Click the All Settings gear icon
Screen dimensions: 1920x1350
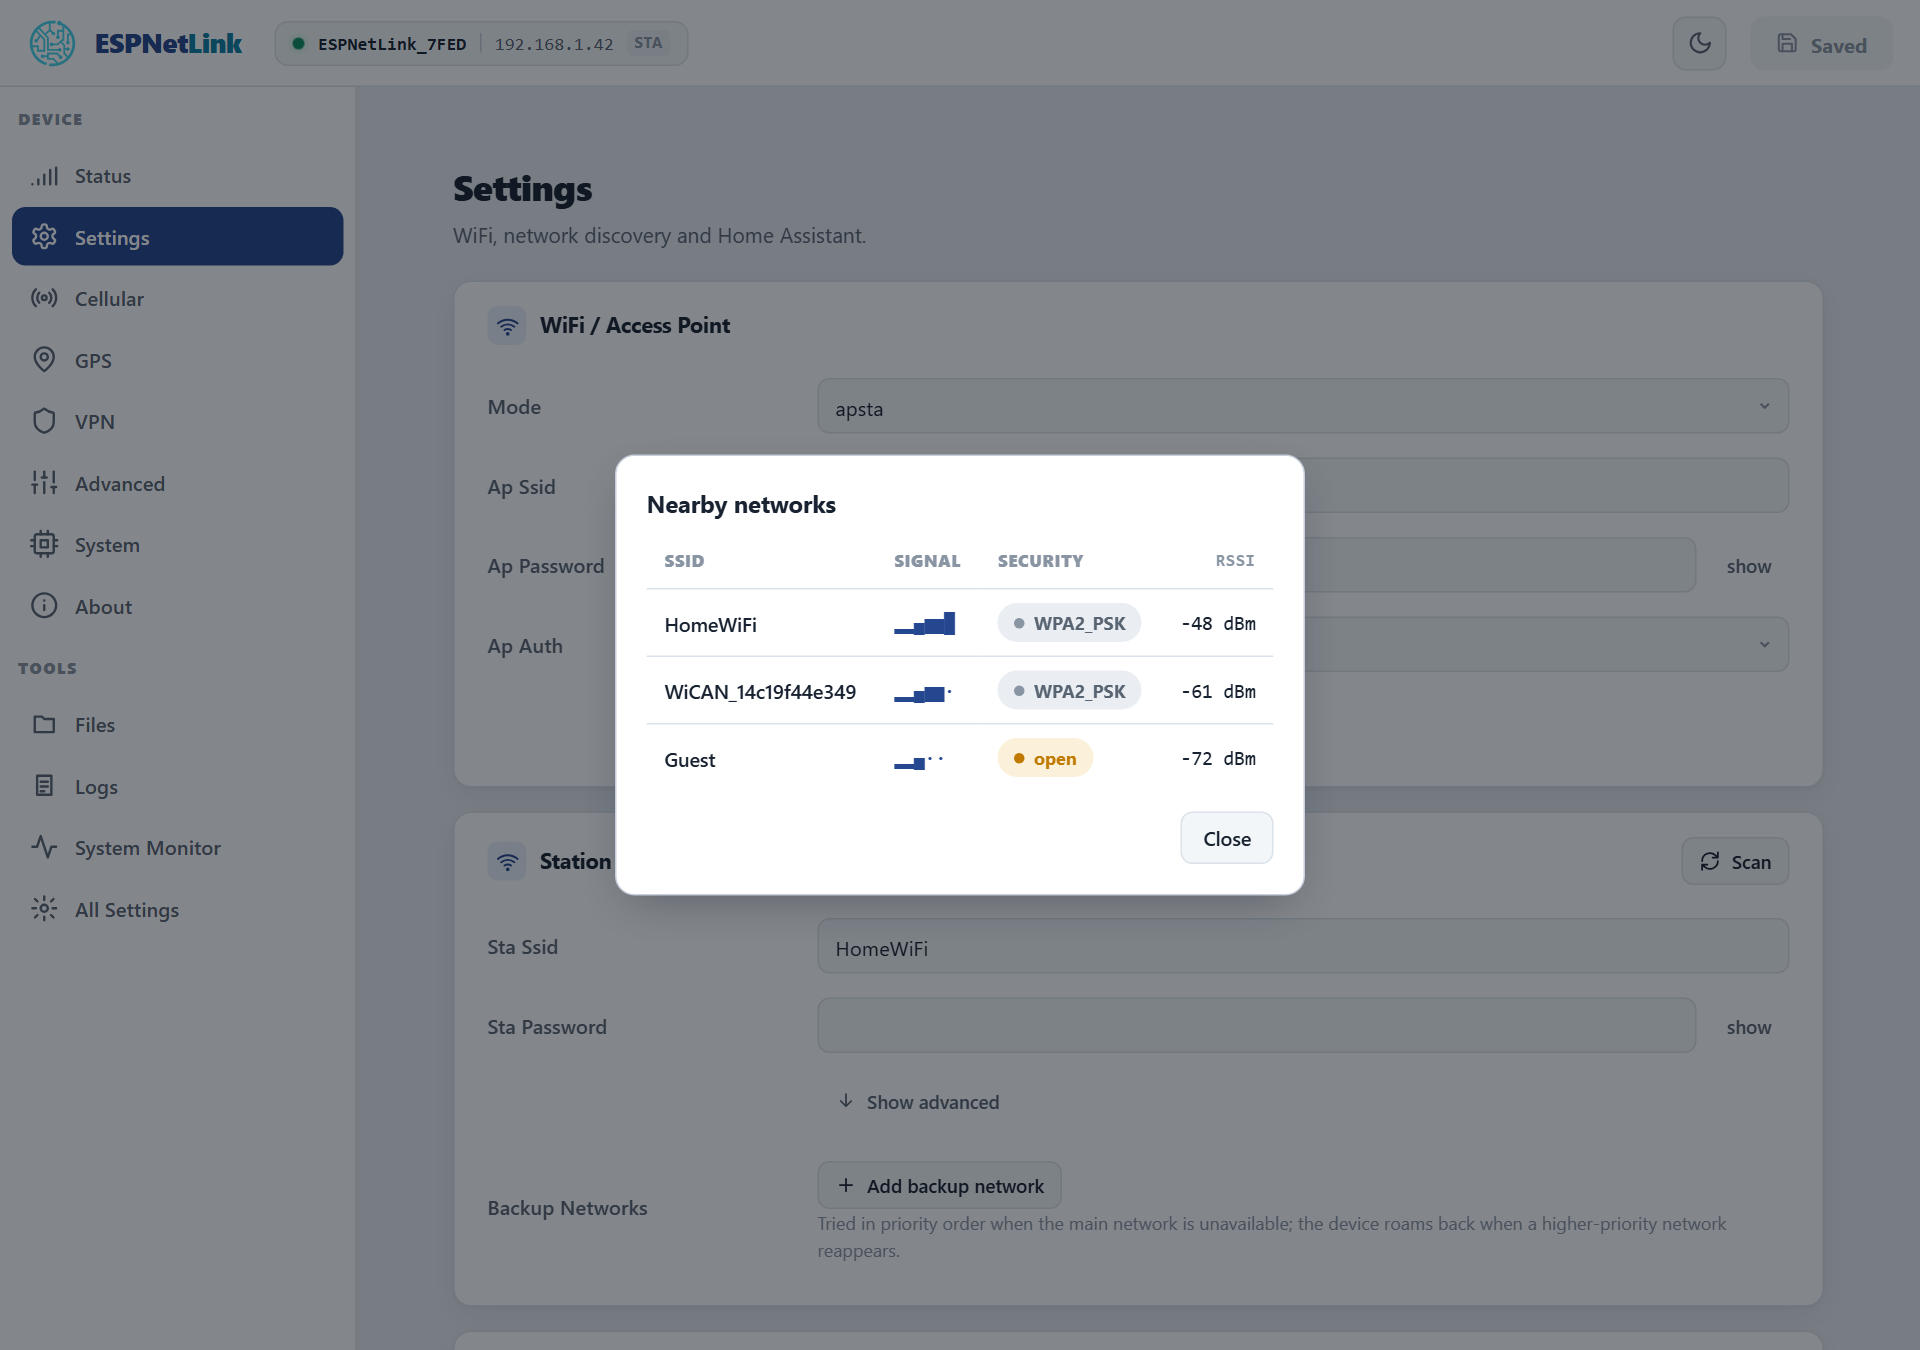click(44, 909)
